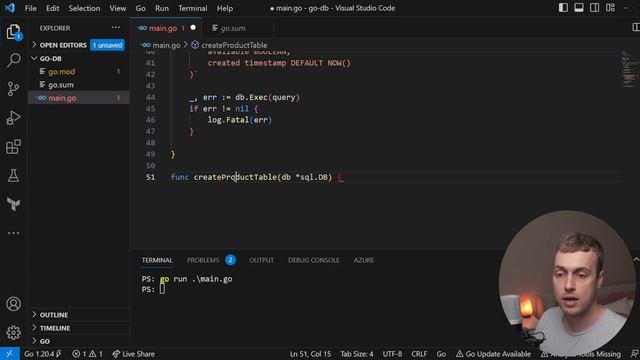The width and height of the screenshot is (640, 360).
Task: Open go.mod in the file tree
Action: pos(78,71)
